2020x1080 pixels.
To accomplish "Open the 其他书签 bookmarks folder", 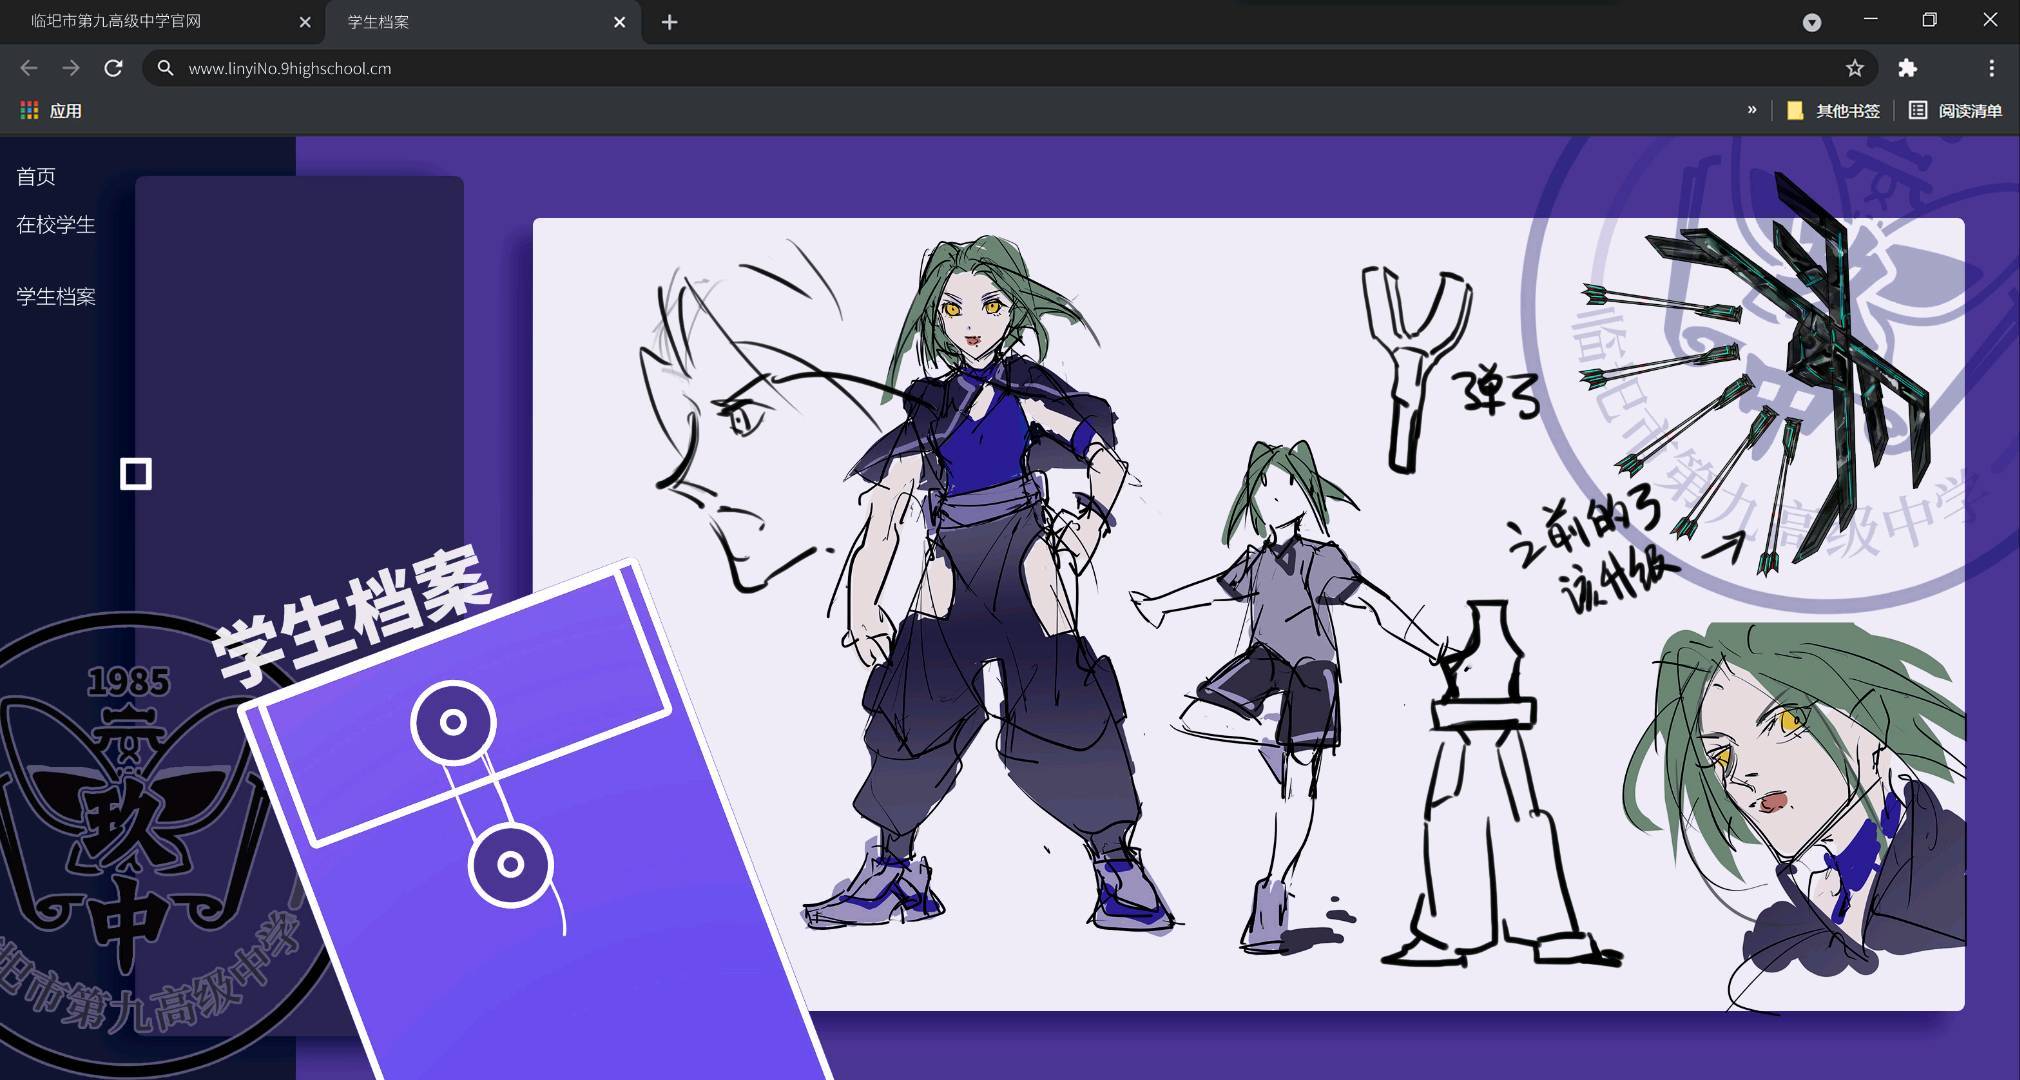I will [x=1834, y=111].
